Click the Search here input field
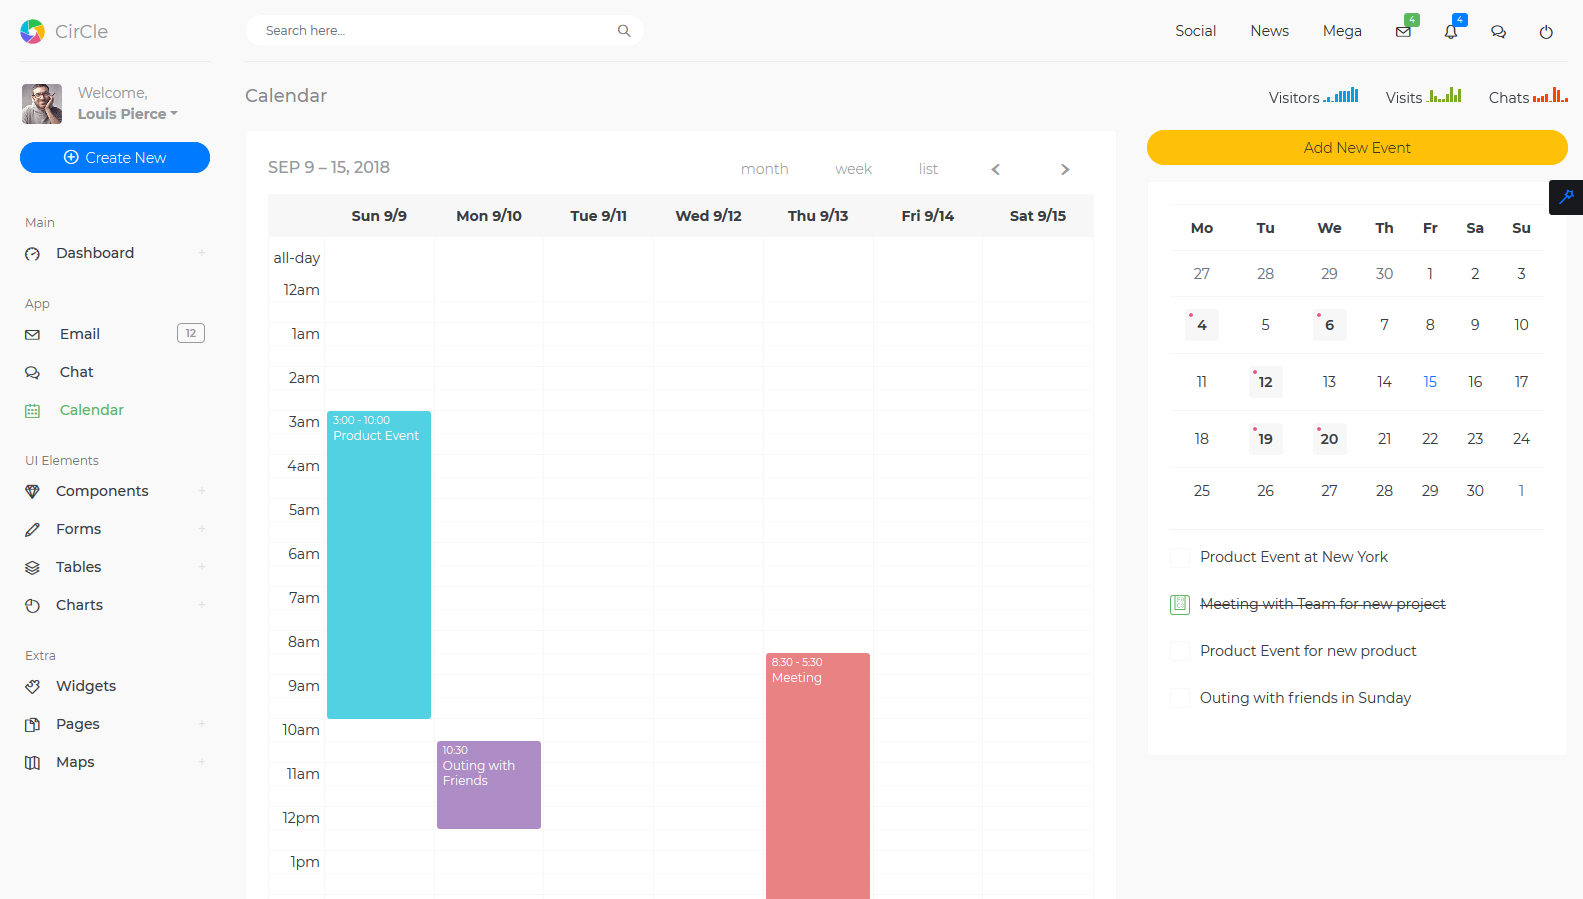Image resolution: width=1583 pixels, height=899 pixels. 435,31
